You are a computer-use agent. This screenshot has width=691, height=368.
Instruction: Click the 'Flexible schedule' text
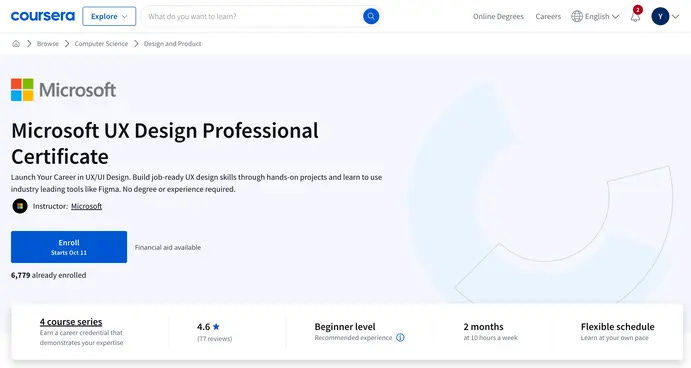point(617,327)
